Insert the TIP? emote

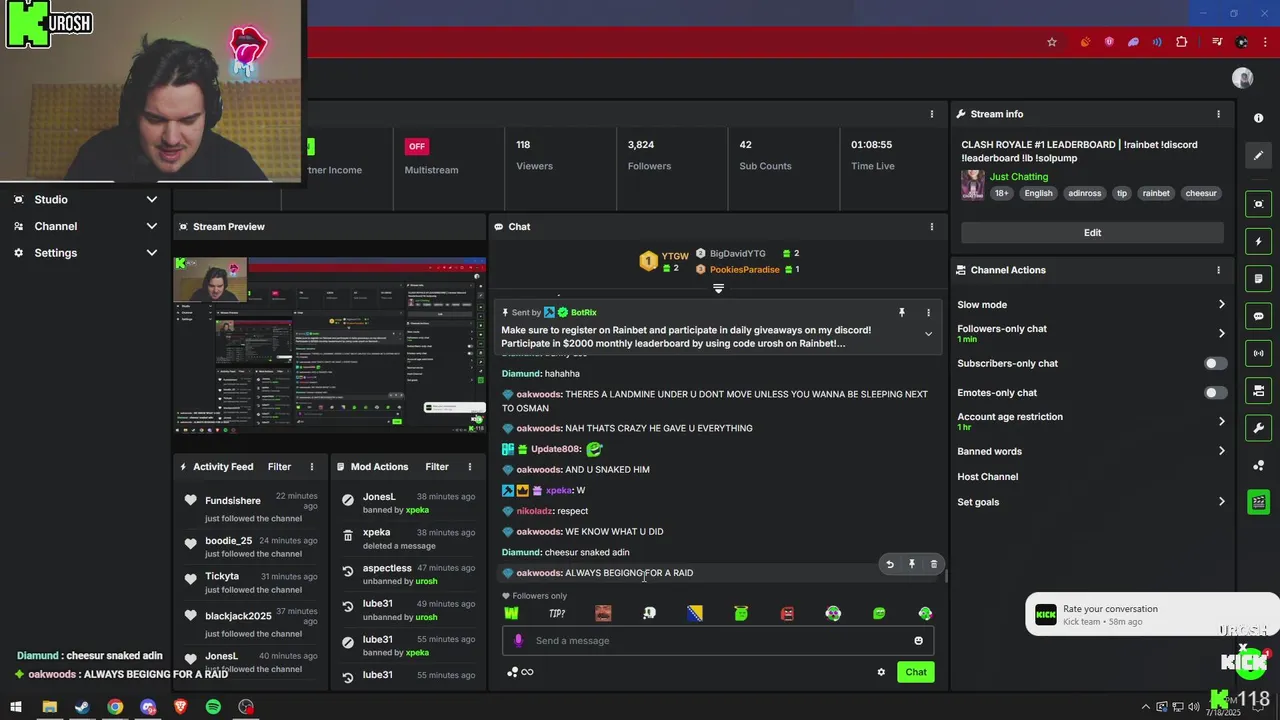(557, 613)
